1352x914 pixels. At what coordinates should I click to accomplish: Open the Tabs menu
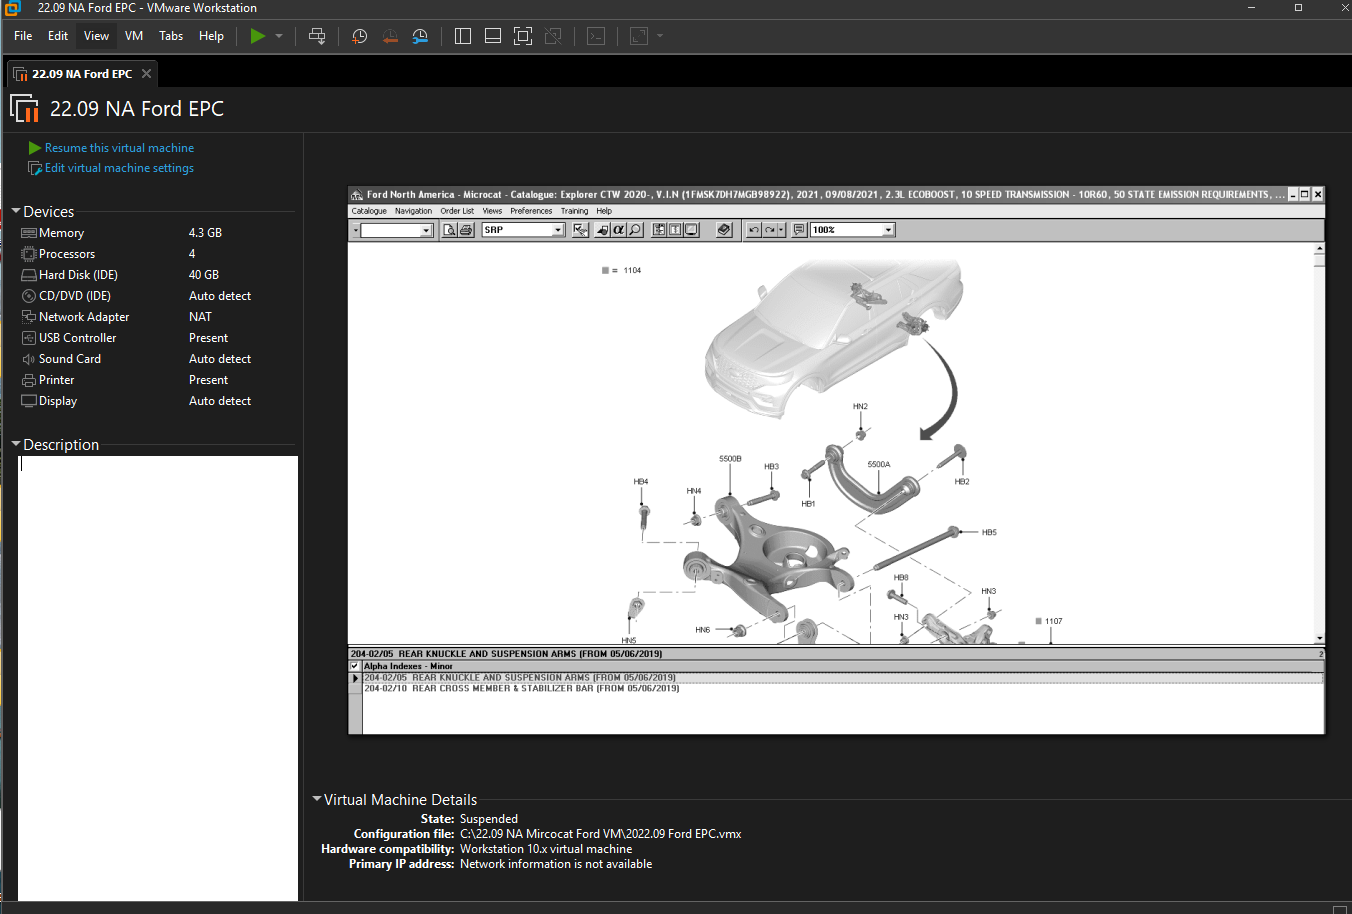(x=171, y=36)
